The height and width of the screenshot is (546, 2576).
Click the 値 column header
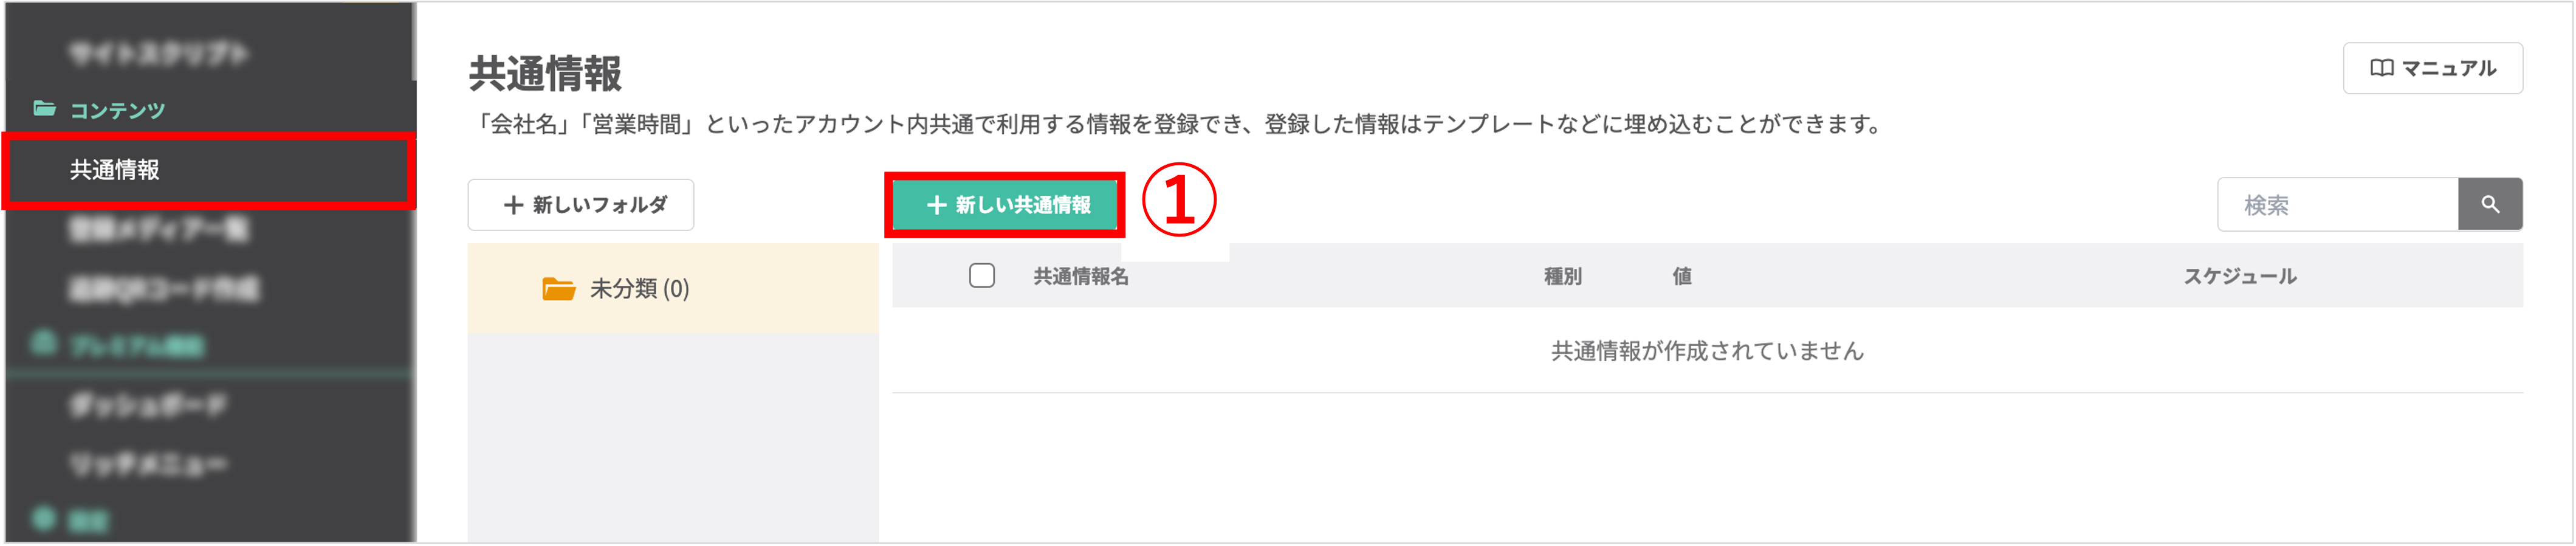tap(1682, 276)
